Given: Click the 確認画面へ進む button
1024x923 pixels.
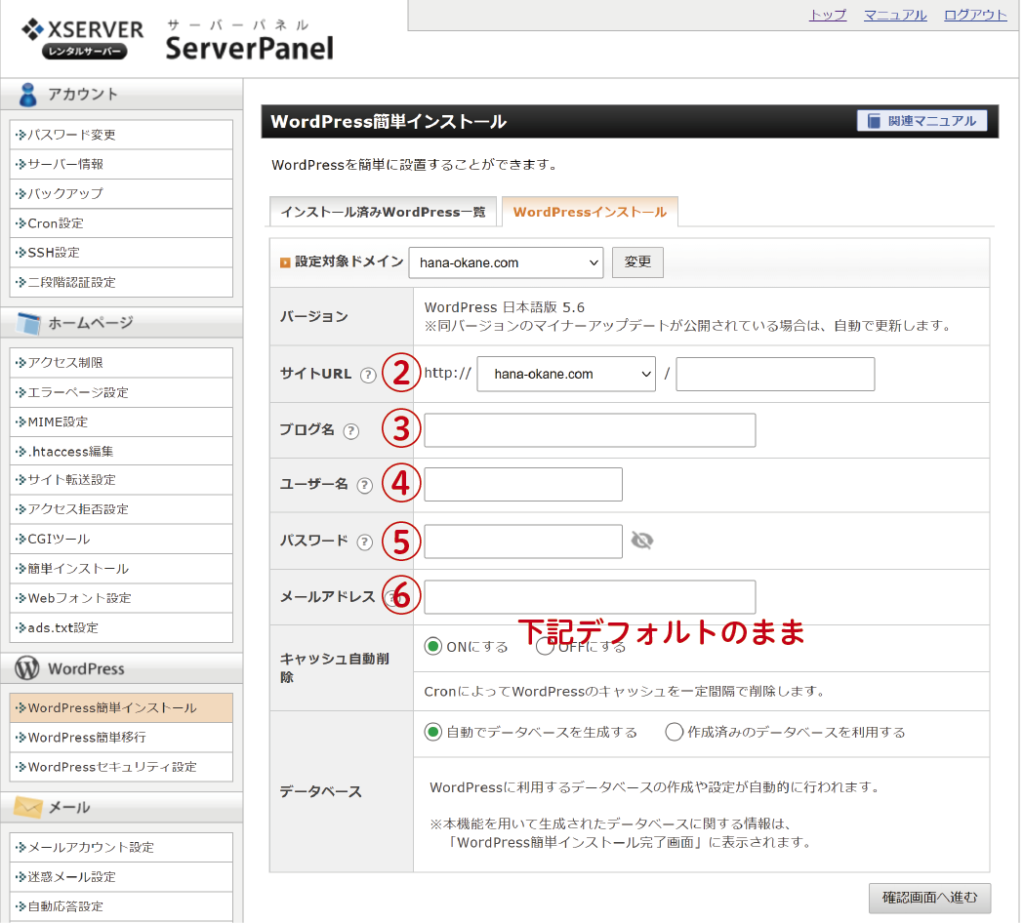Looking at the screenshot, I should click(929, 898).
